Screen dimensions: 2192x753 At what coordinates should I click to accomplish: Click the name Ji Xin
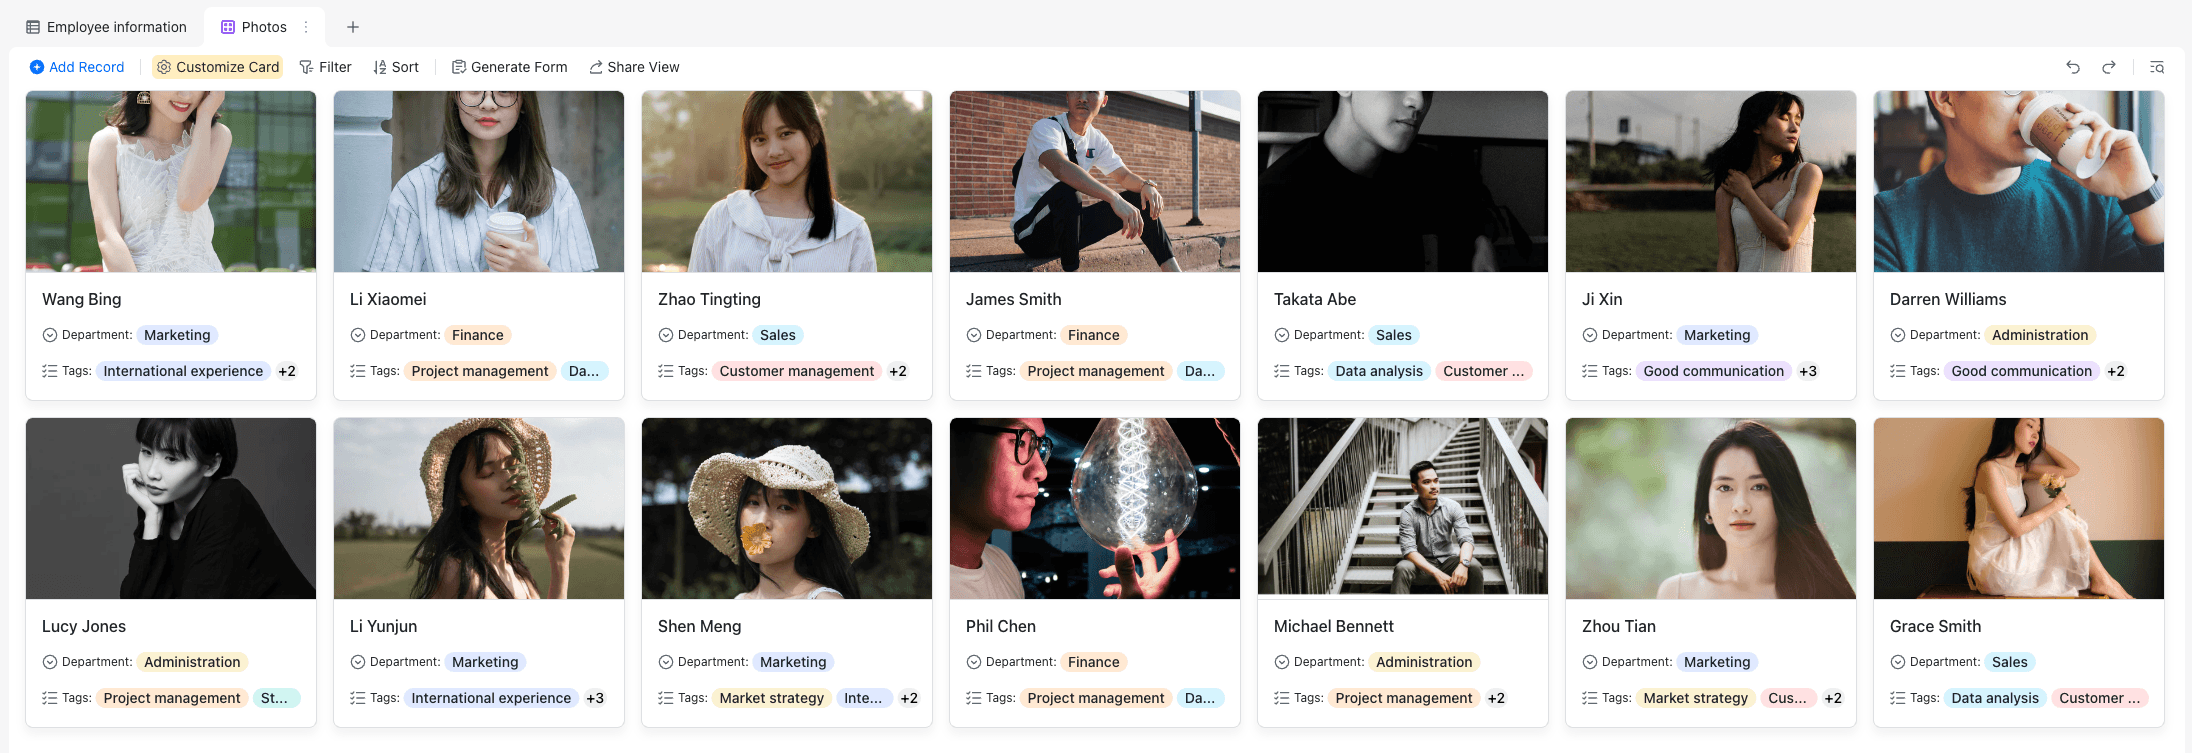[x=1602, y=299]
